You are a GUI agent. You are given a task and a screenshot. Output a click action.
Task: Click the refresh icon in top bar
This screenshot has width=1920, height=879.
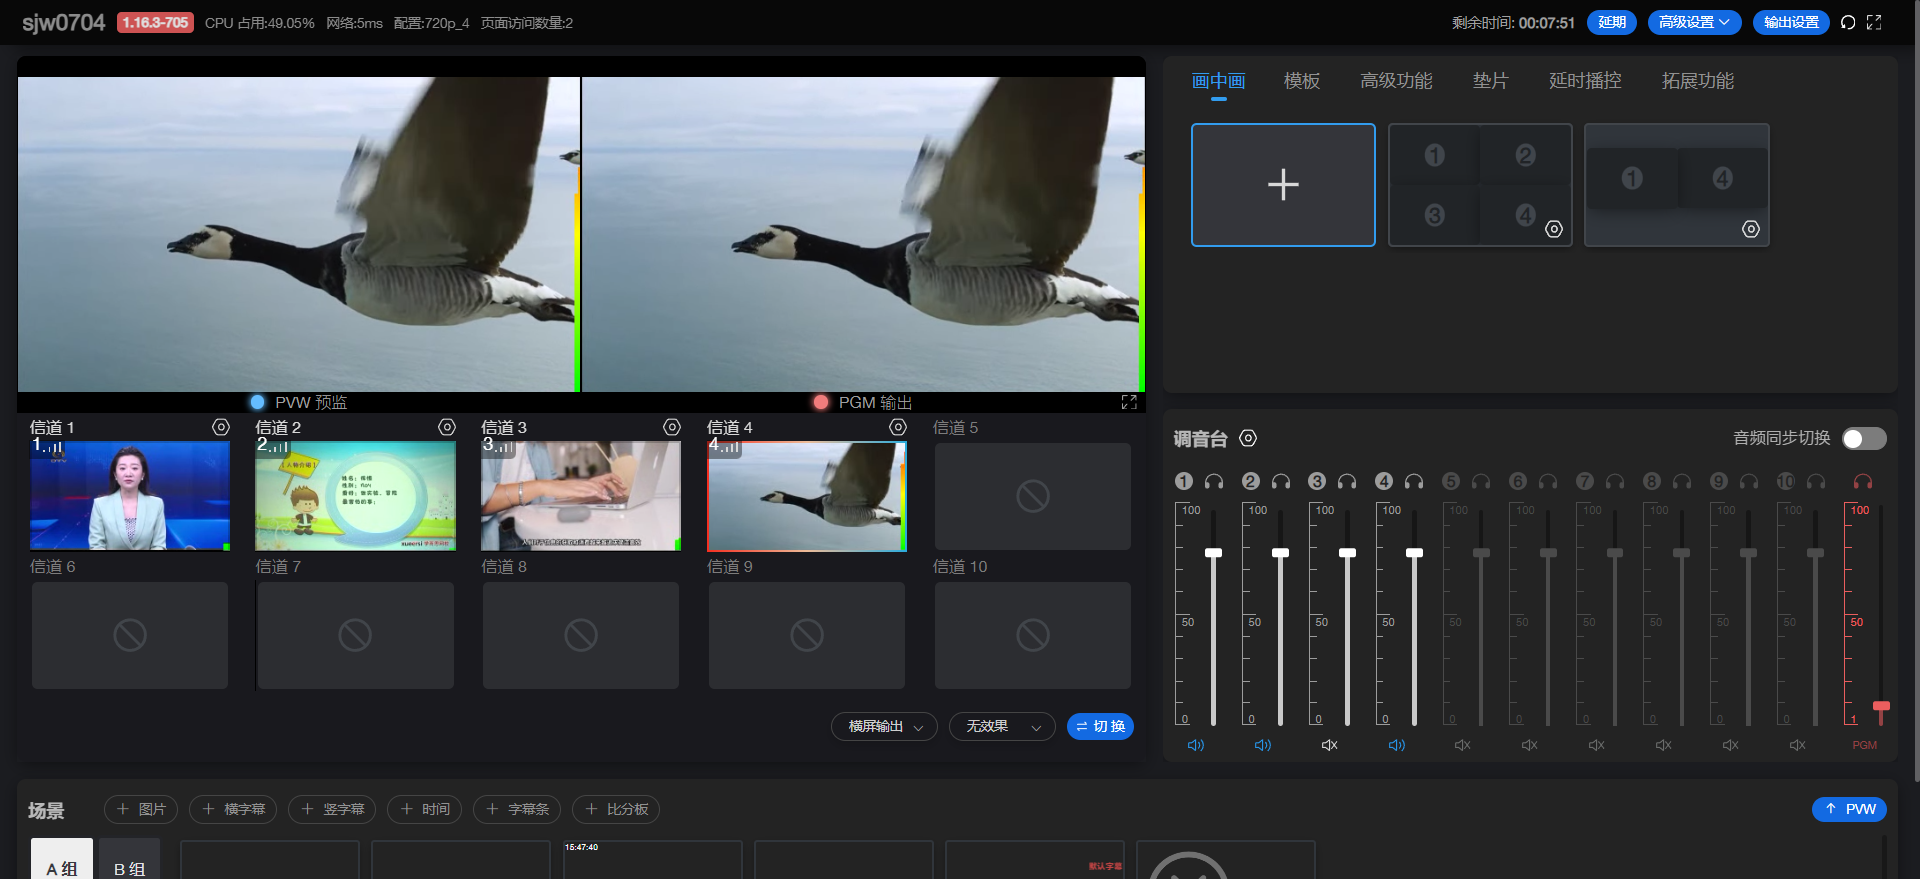pyautogui.click(x=1848, y=22)
